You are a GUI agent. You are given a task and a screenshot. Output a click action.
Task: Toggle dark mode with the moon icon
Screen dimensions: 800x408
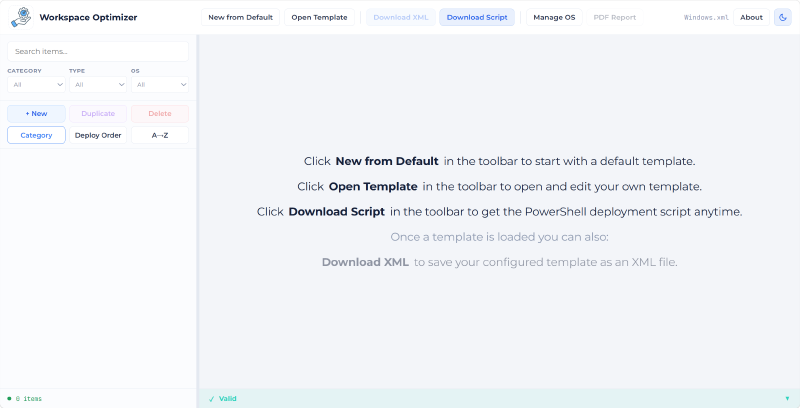(783, 17)
